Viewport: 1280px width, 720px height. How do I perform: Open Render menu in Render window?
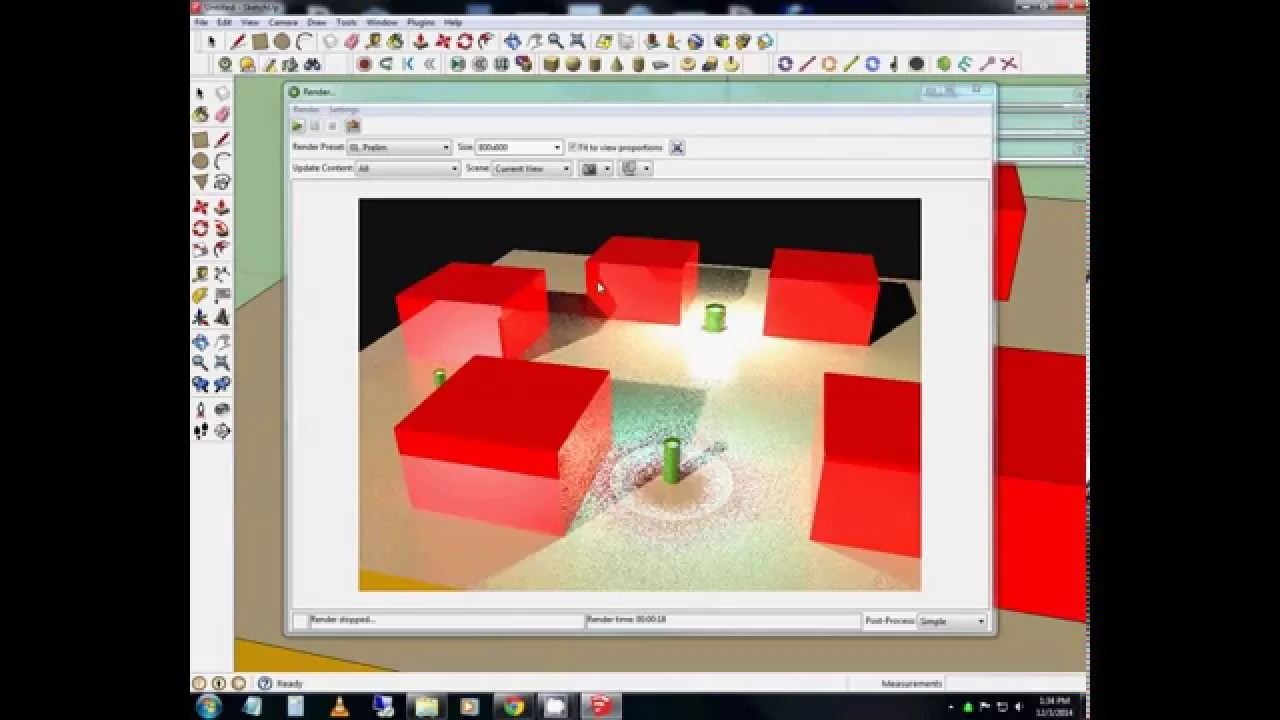pos(306,109)
